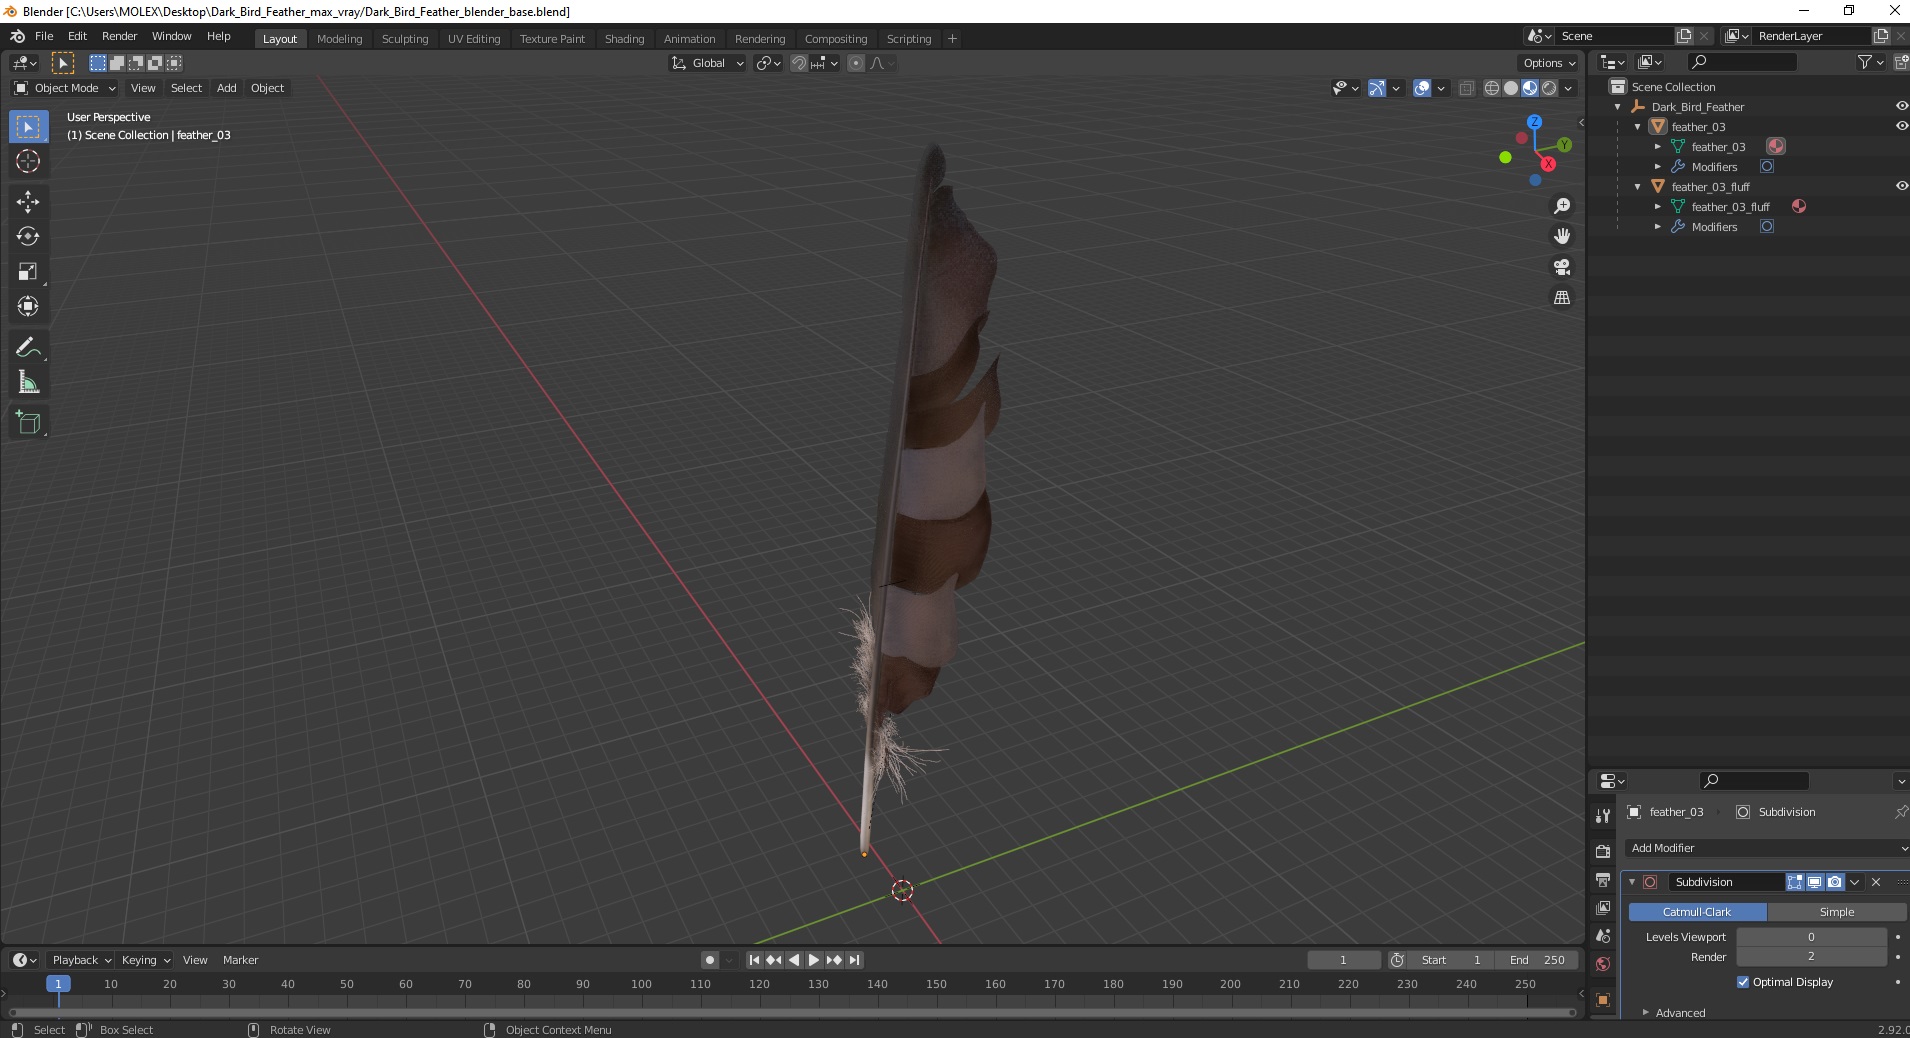
Task: Click the Move view hand icon
Action: (x=1561, y=236)
